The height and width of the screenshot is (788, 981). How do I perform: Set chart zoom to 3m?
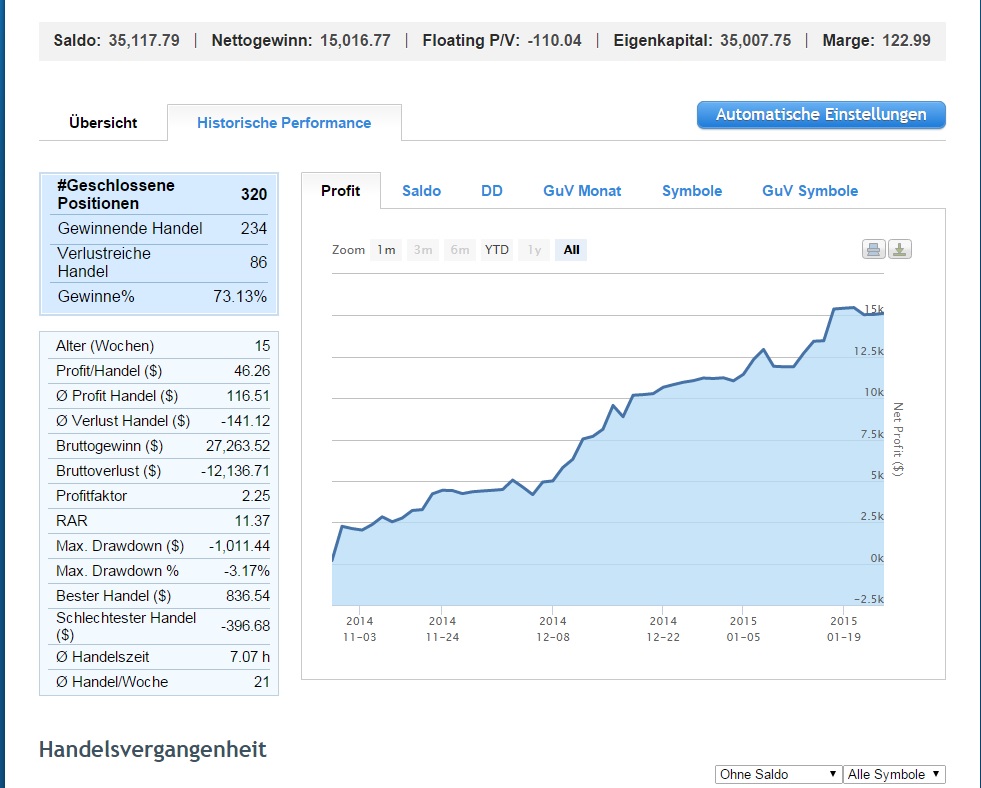423,250
